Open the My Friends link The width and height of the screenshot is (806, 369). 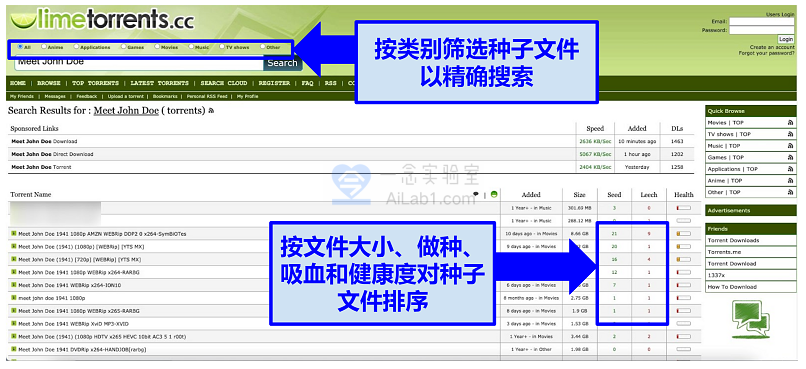click(x=22, y=96)
